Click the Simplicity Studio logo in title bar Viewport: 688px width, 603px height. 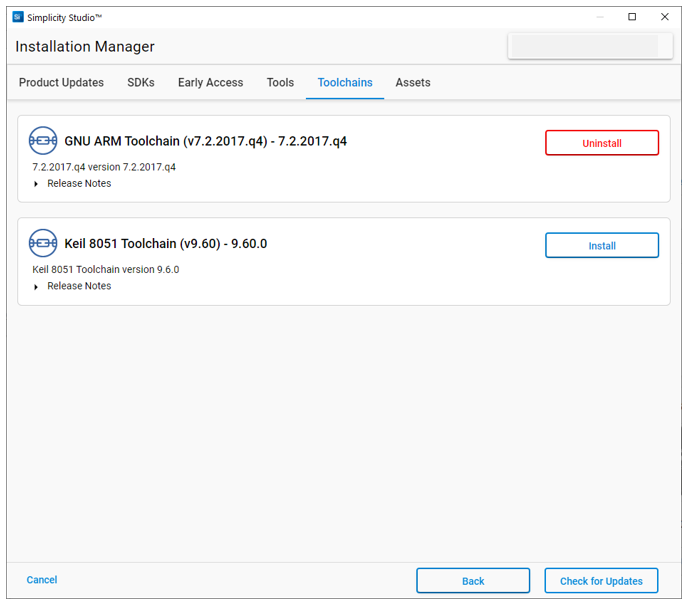[17, 17]
